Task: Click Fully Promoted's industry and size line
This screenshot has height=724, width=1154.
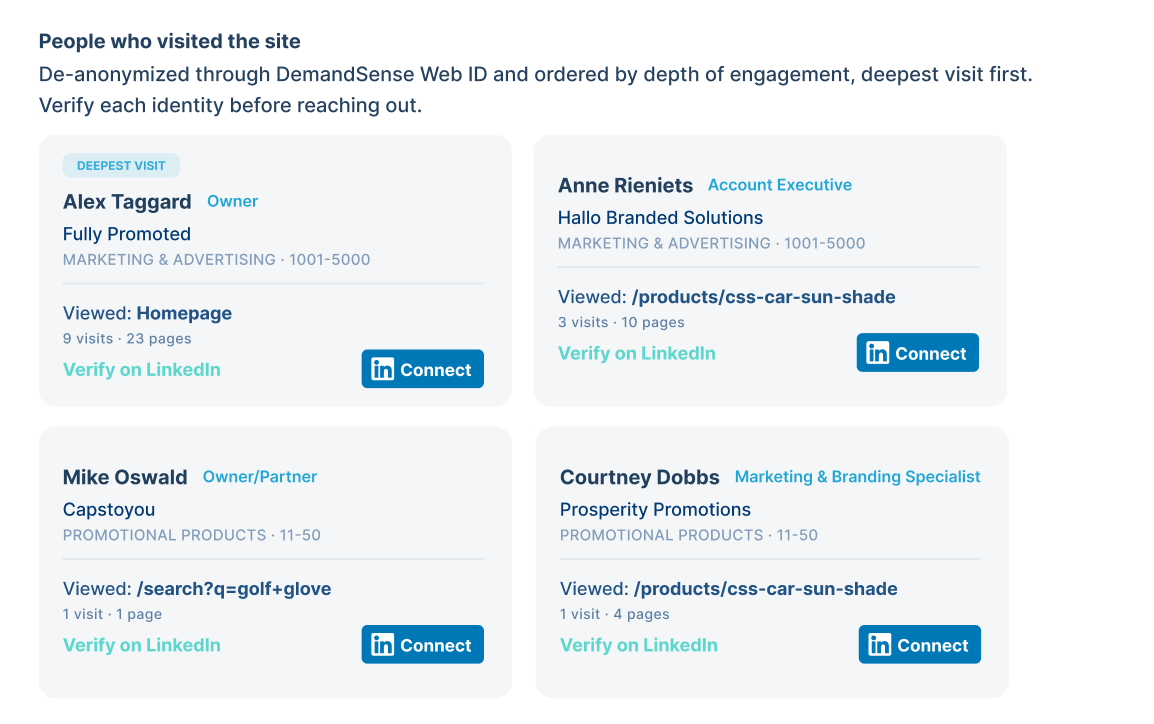Action: [x=216, y=260]
